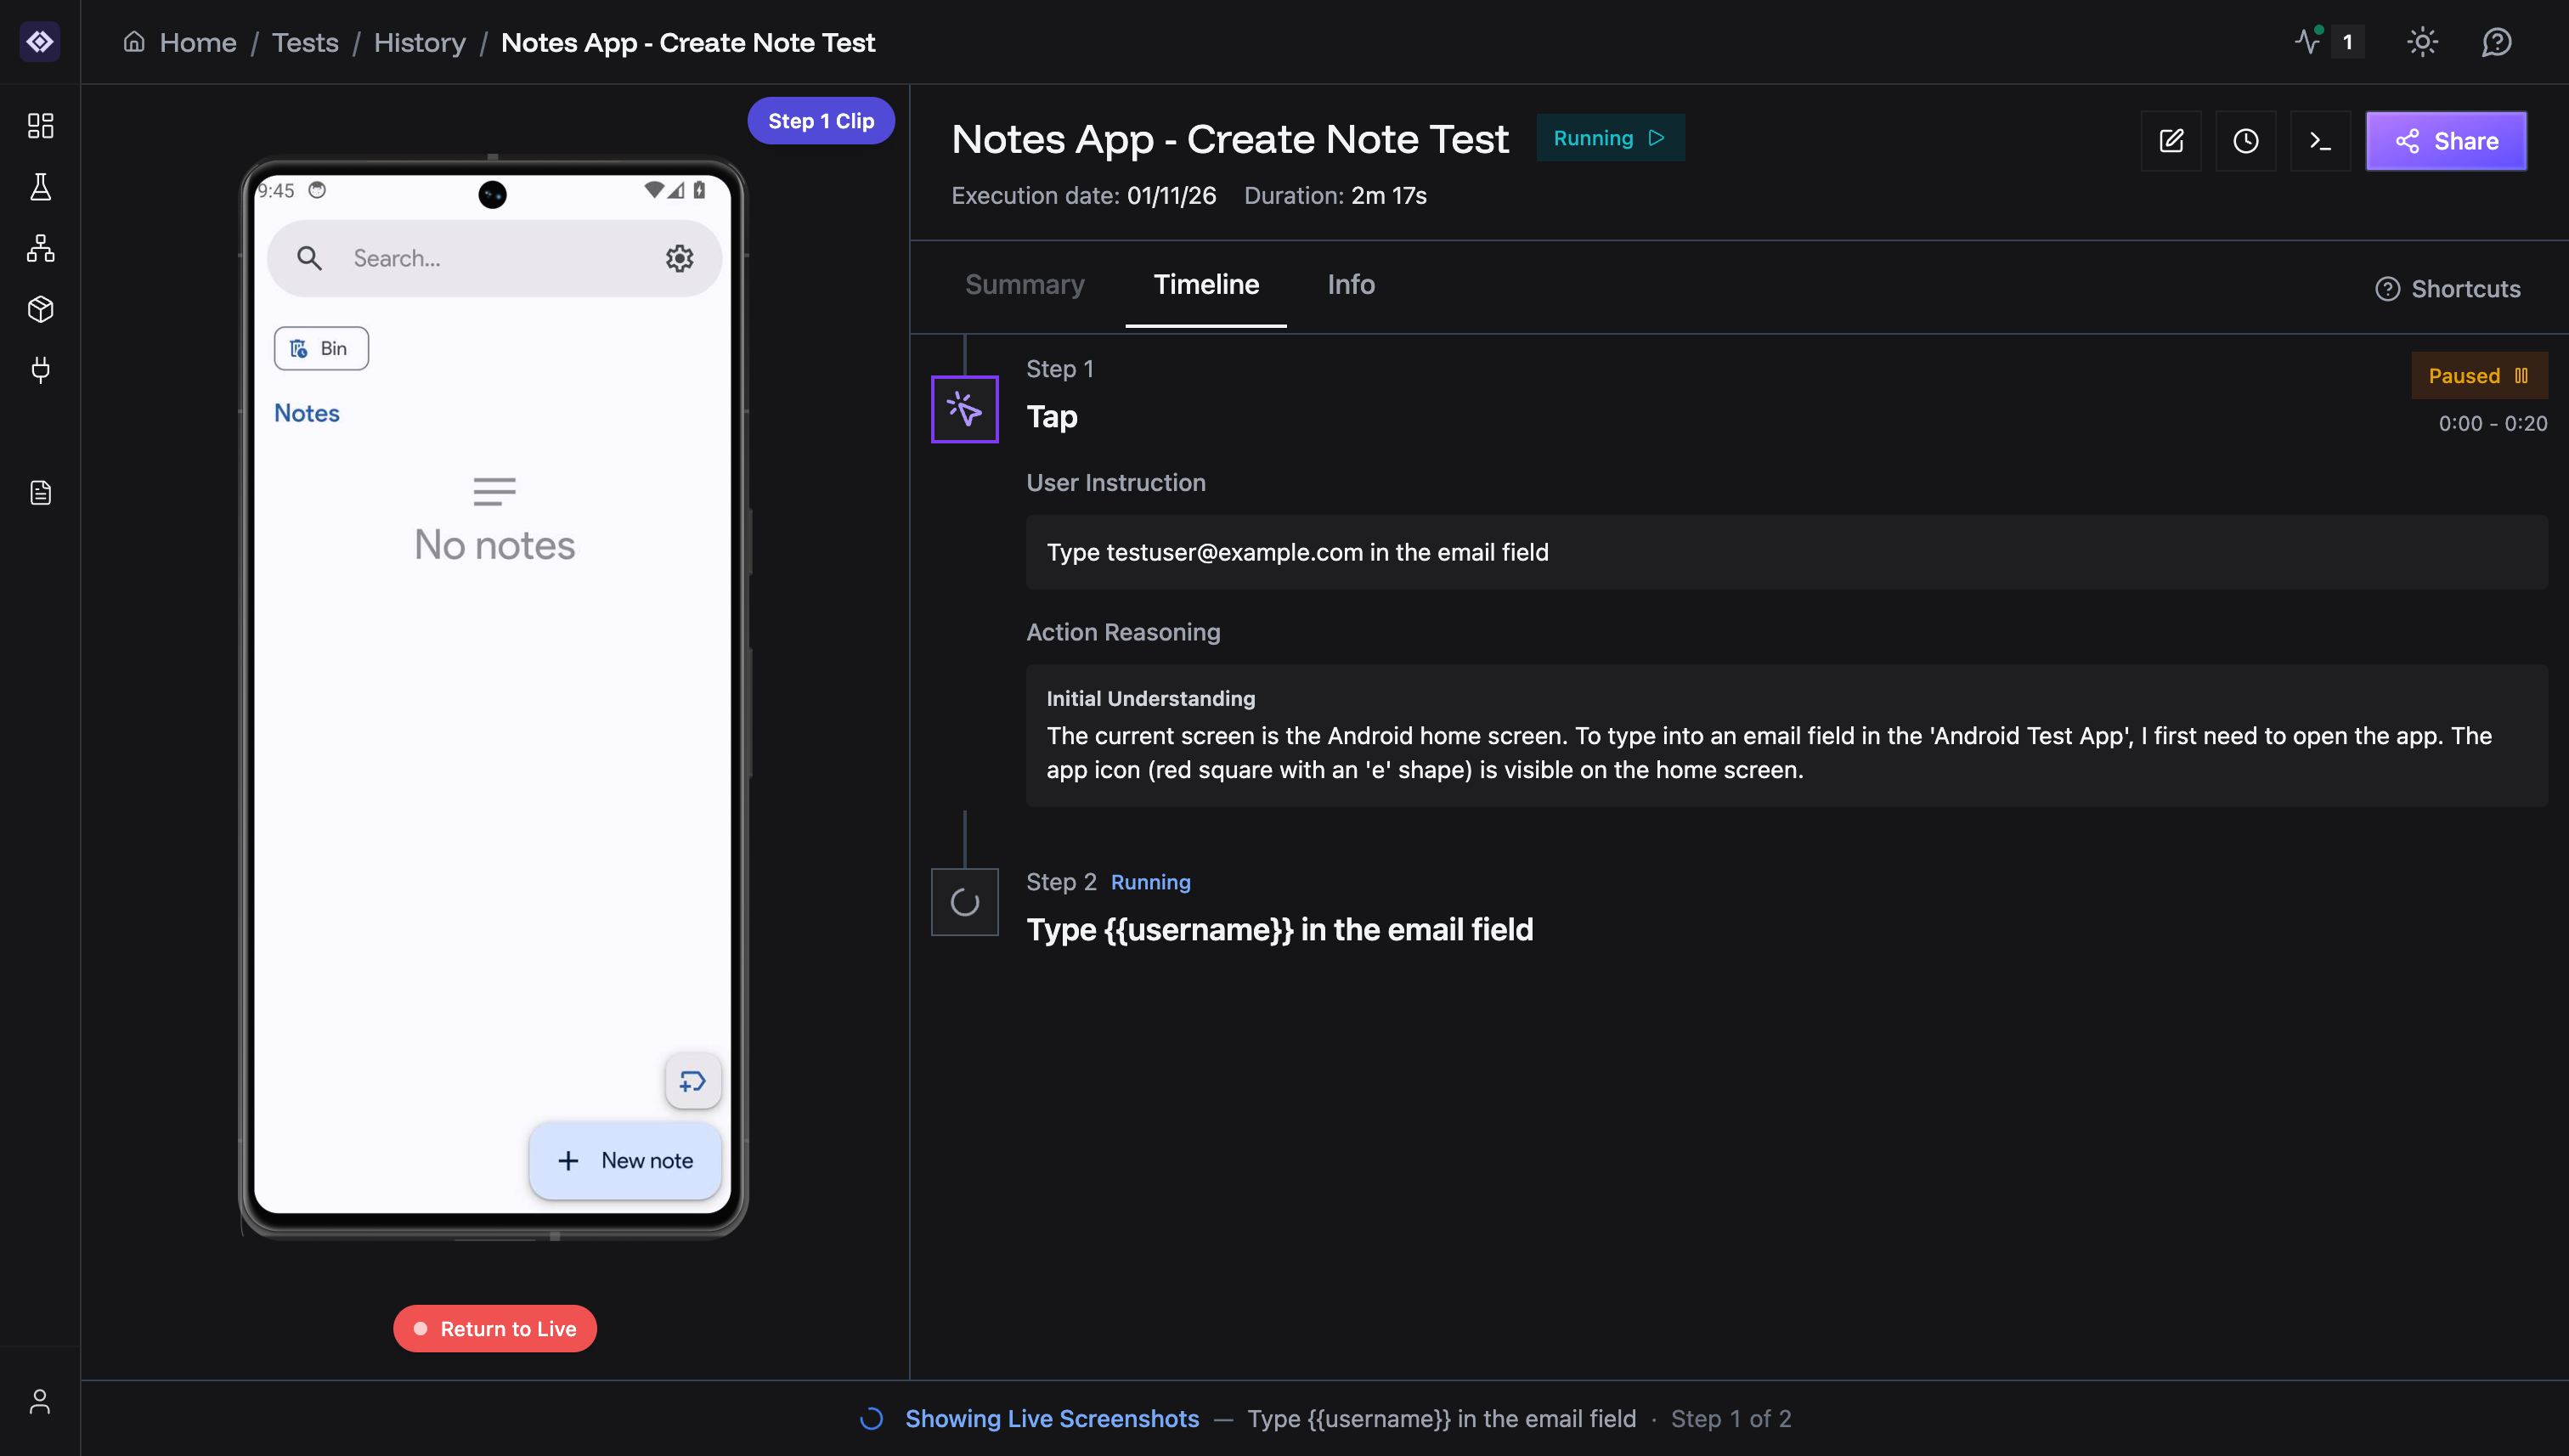Image resolution: width=2569 pixels, height=1456 pixels.
Task: Open the document icon in sidebar
Action: (x=40, y=493)
